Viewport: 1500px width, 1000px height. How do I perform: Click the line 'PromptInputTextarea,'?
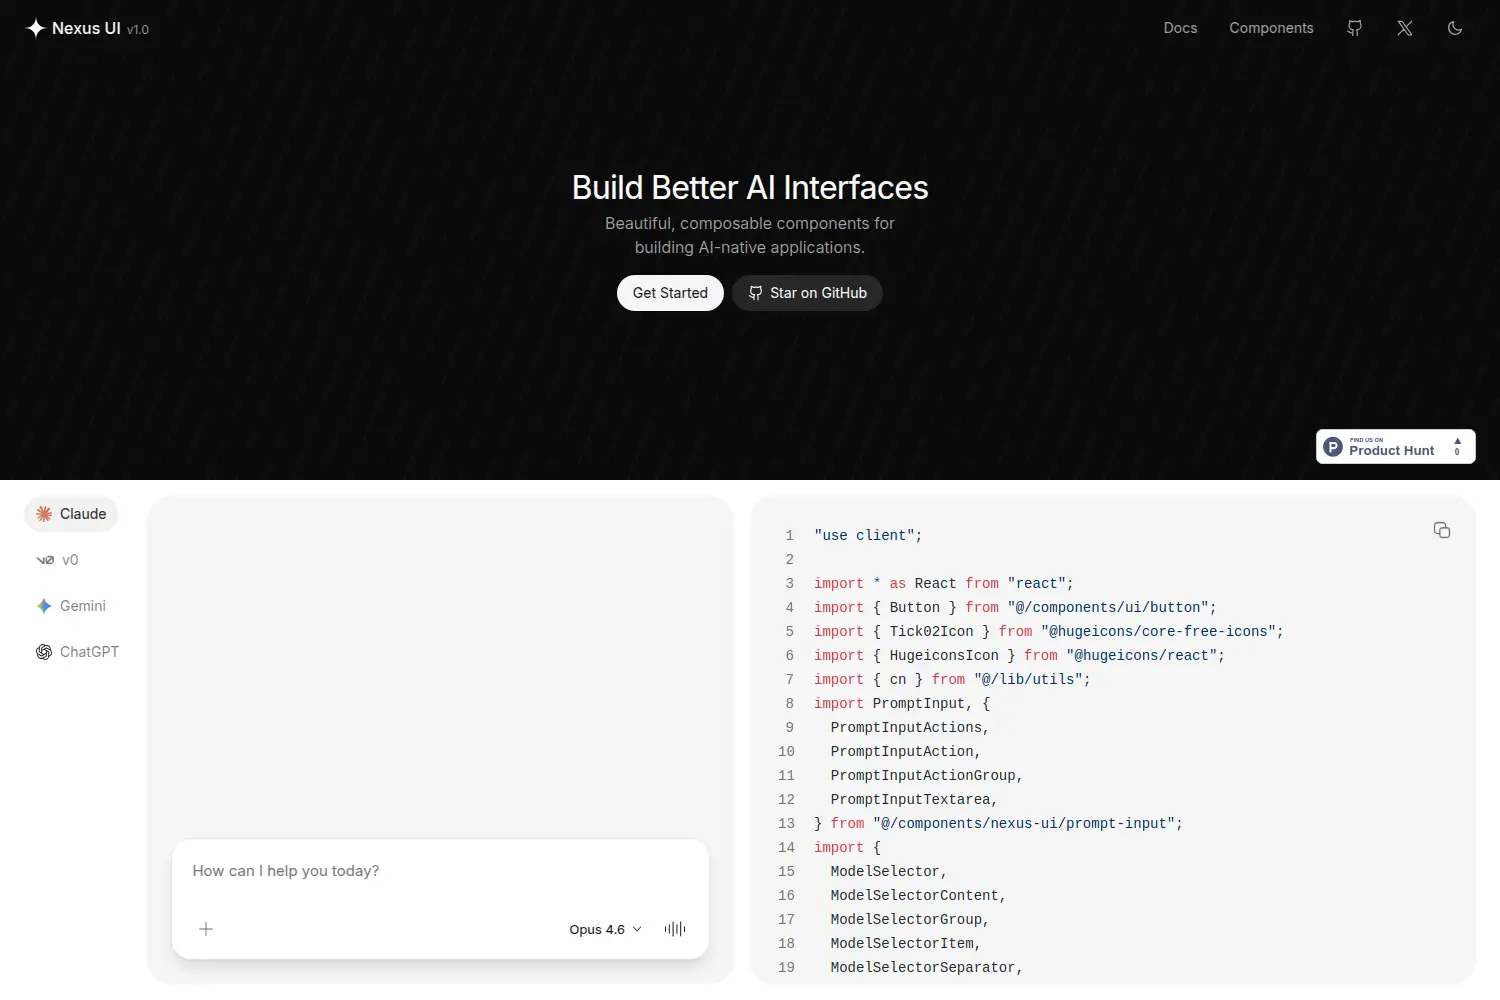[914, 799]
